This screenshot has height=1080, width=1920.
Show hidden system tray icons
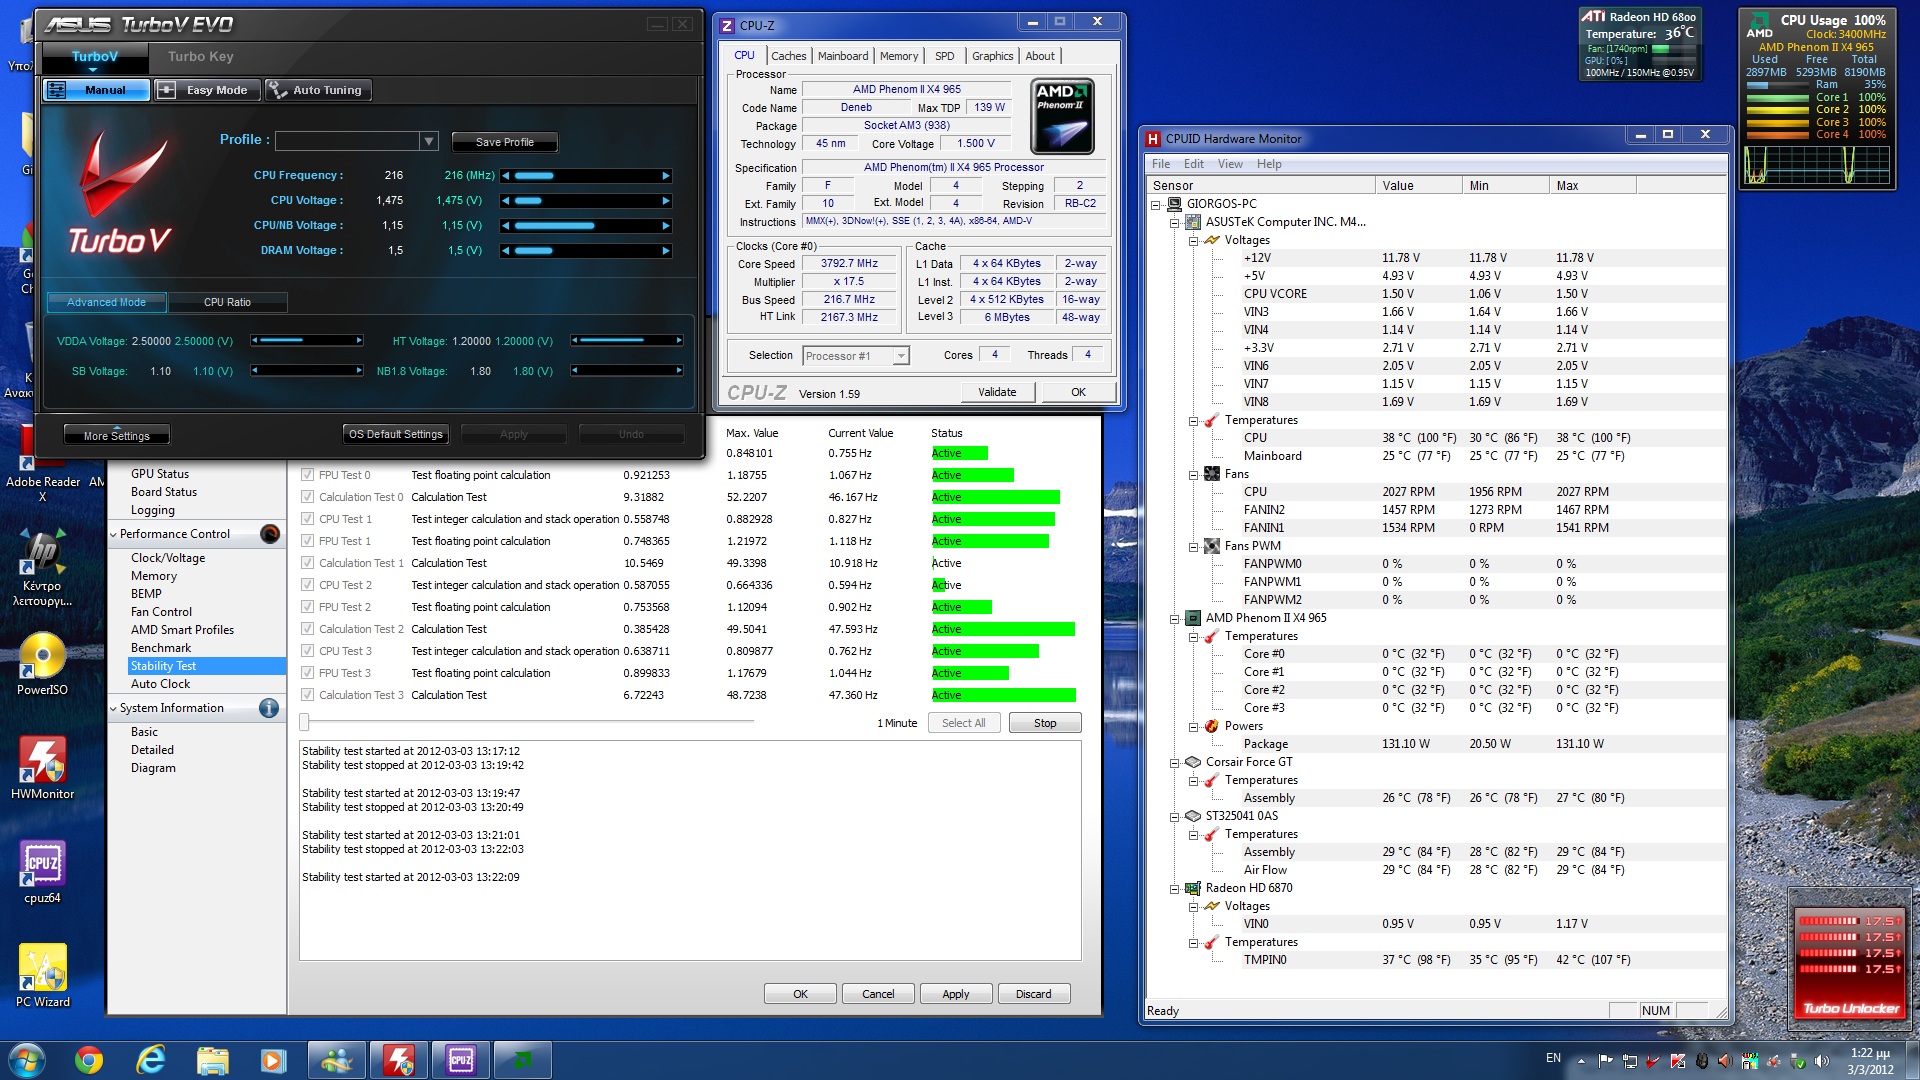pyautogui.click(x=1581, y=1060)
